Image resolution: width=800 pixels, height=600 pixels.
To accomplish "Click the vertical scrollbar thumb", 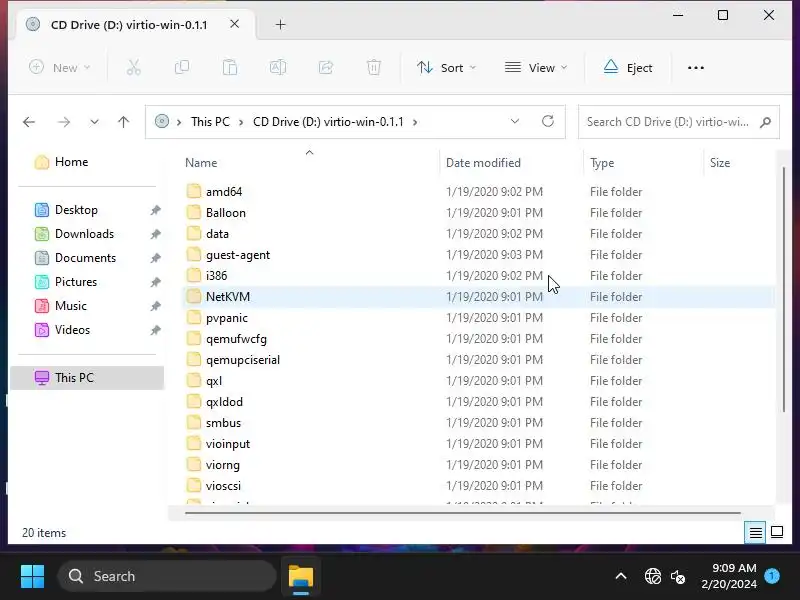I will 784,289.
